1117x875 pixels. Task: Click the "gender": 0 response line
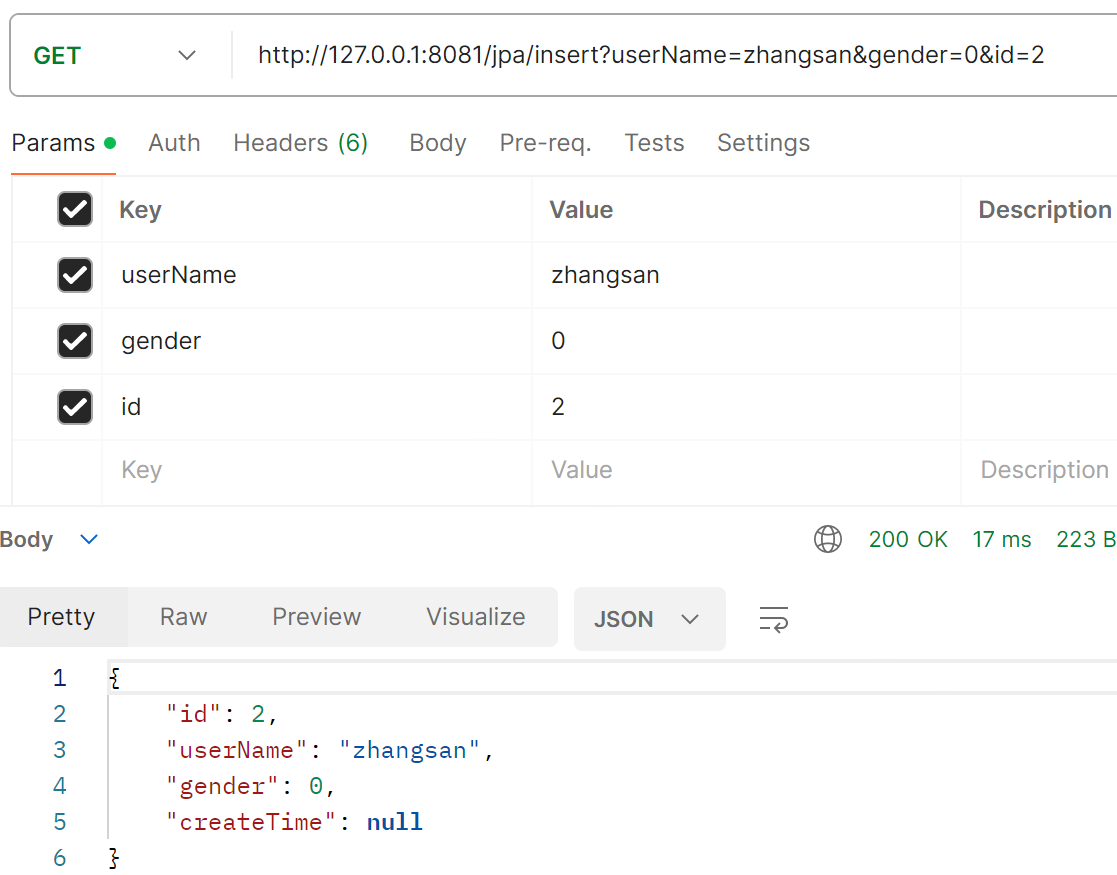click(250, 786)
